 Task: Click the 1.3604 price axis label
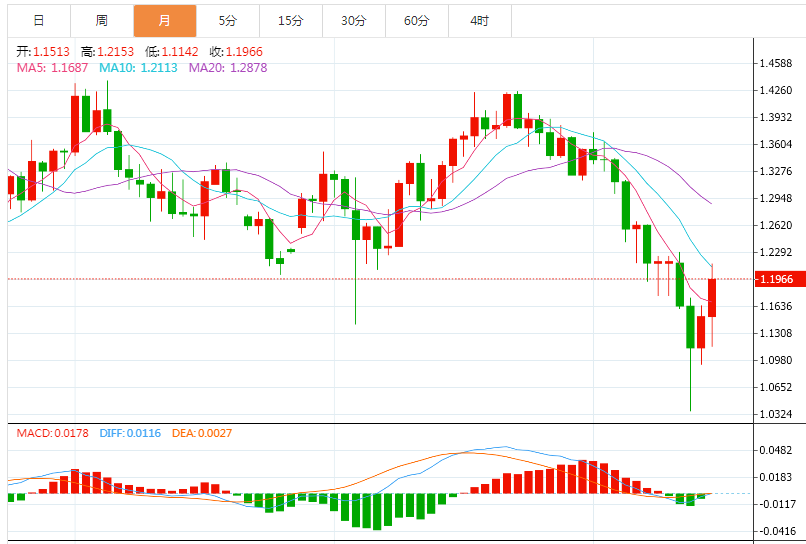776,144
